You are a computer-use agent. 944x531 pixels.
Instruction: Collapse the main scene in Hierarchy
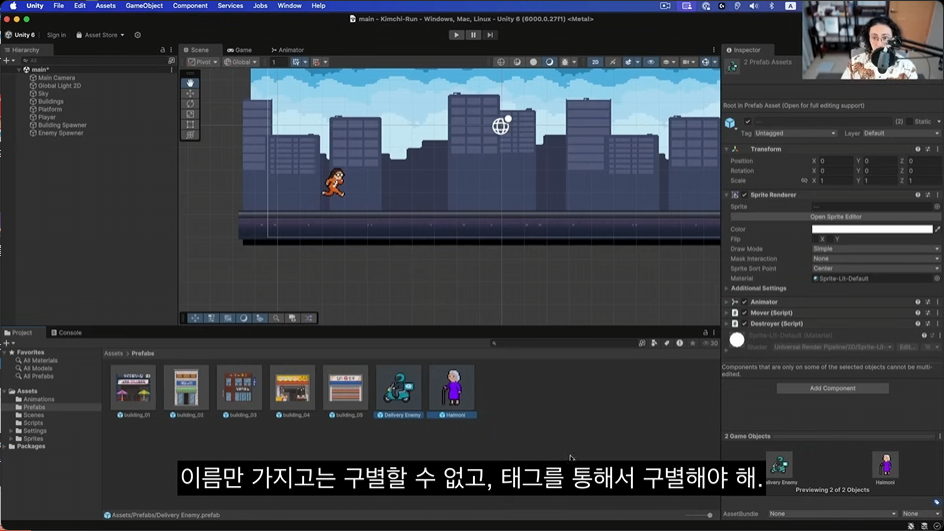[19, 70]
